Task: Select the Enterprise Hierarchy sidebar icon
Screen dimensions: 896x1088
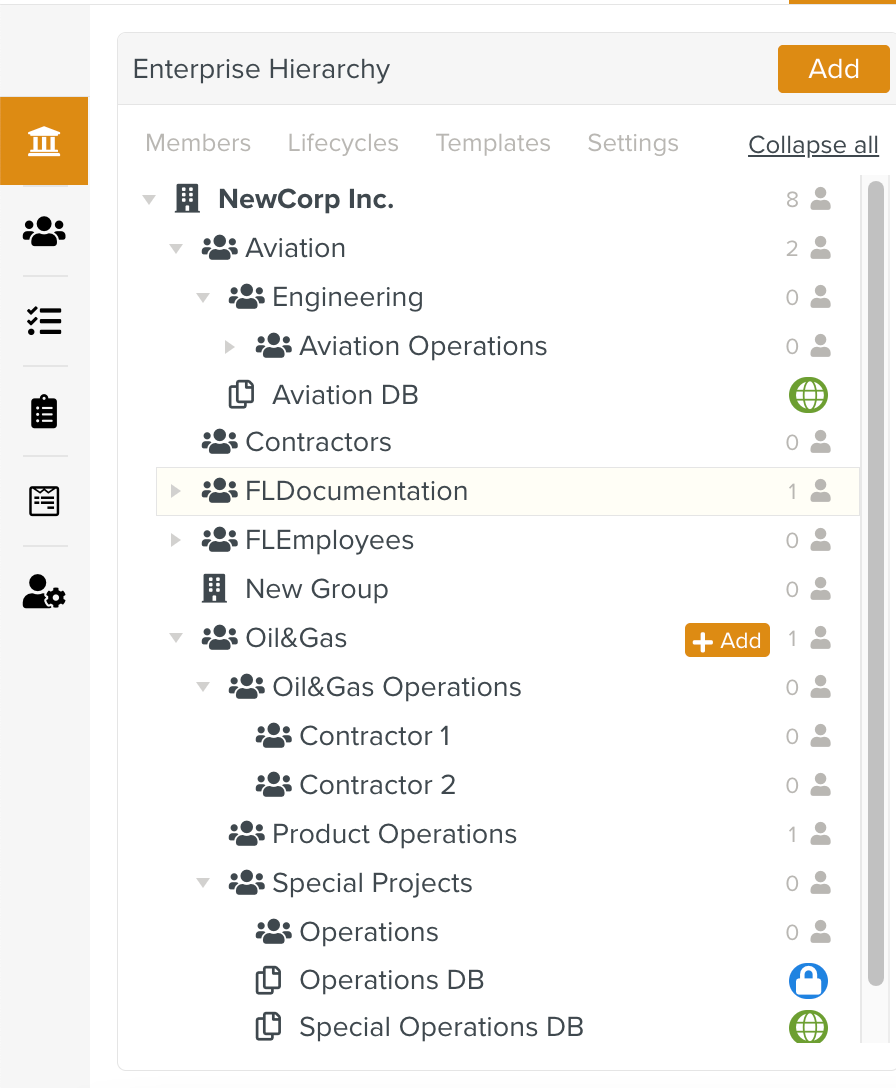Action: [x=44, y=140]
